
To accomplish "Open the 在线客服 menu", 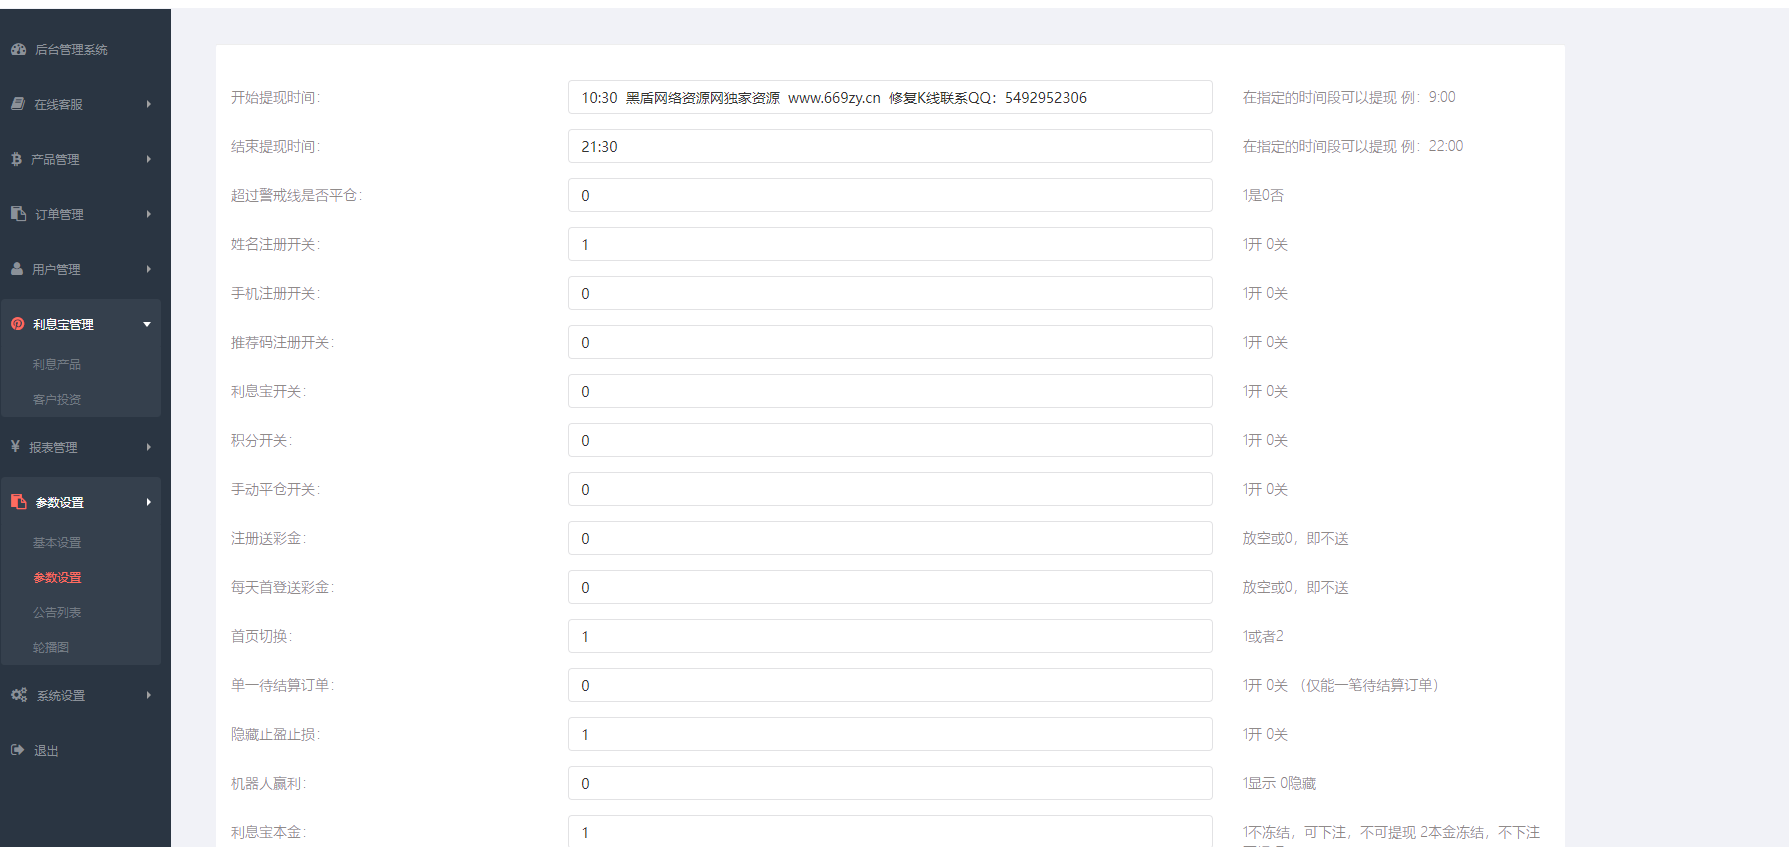I will point(59,104).
